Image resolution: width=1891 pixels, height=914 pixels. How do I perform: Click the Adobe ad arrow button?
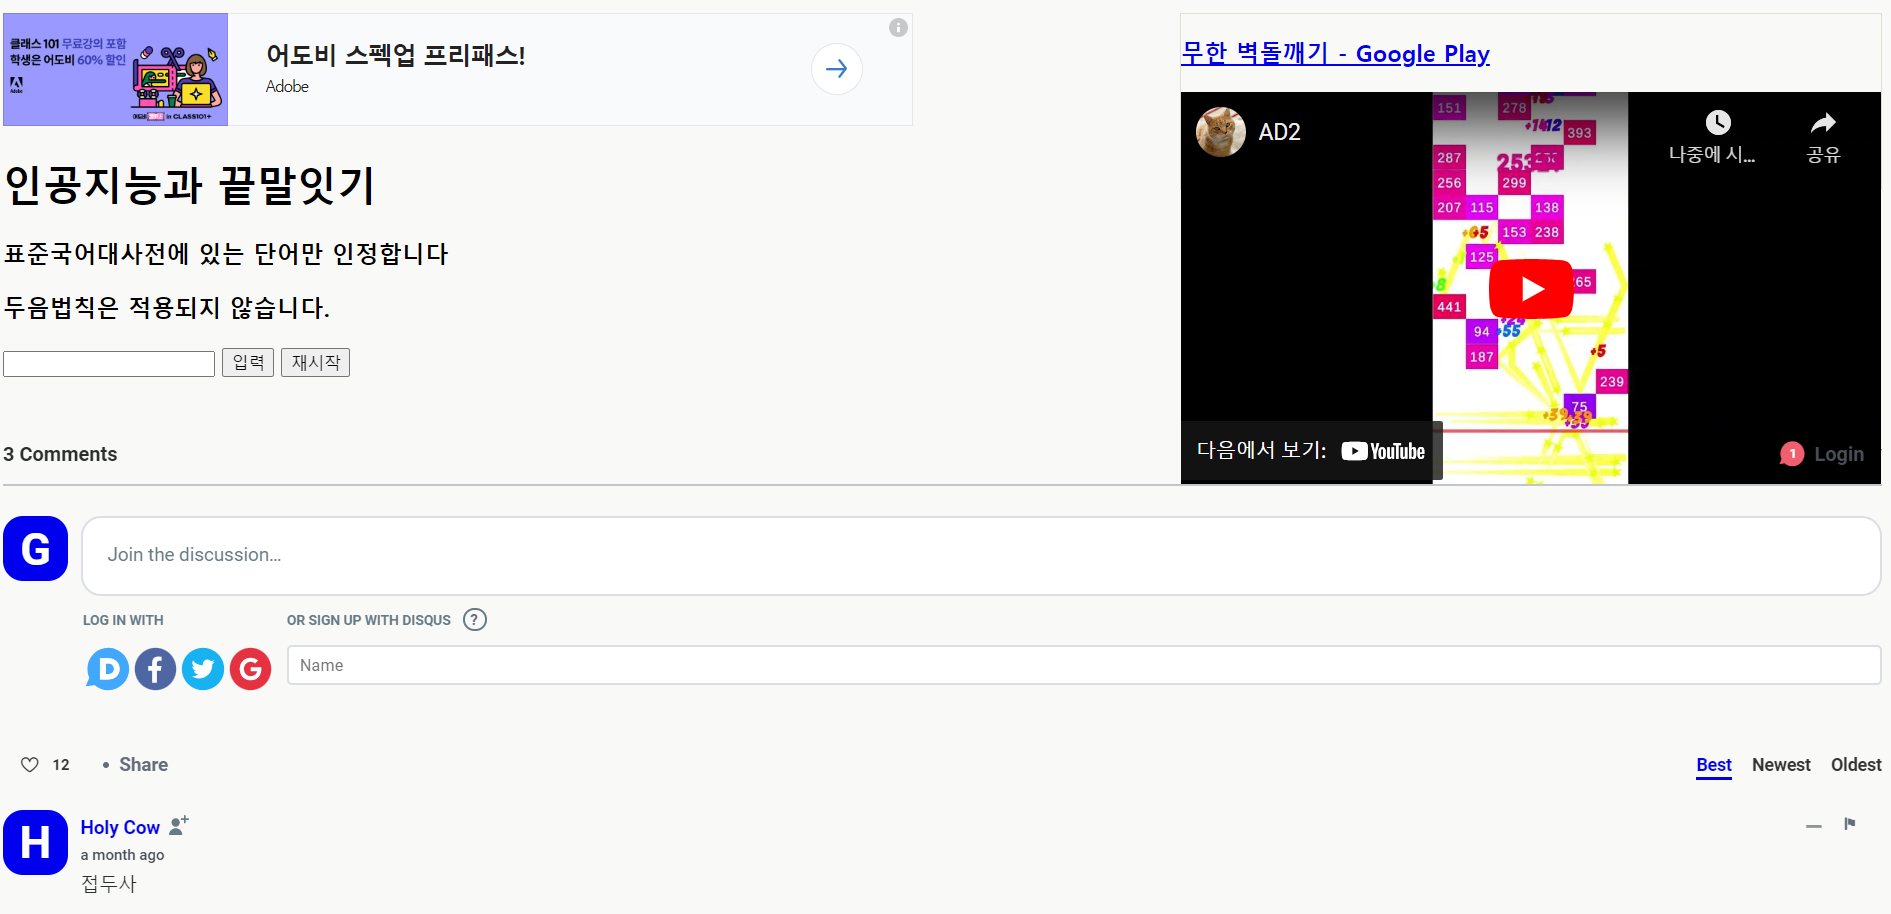tap(836, 69)
